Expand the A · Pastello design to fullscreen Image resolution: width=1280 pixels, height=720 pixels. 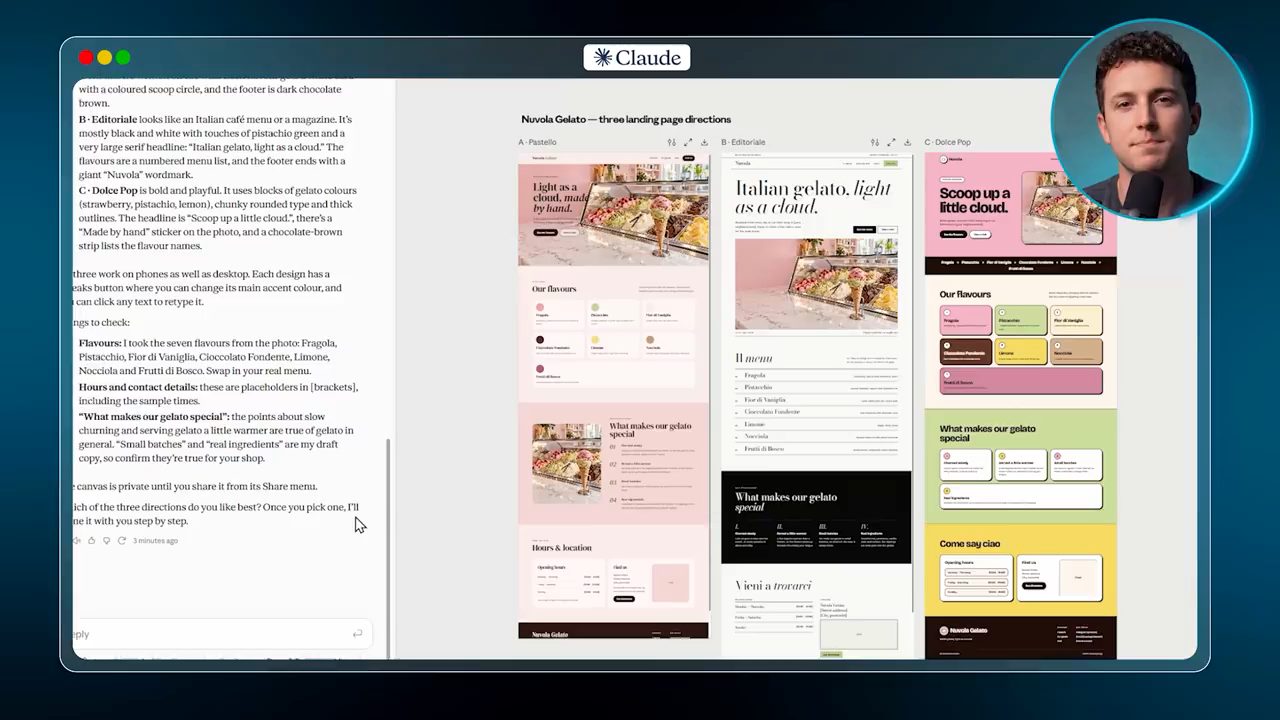point(688,142)
